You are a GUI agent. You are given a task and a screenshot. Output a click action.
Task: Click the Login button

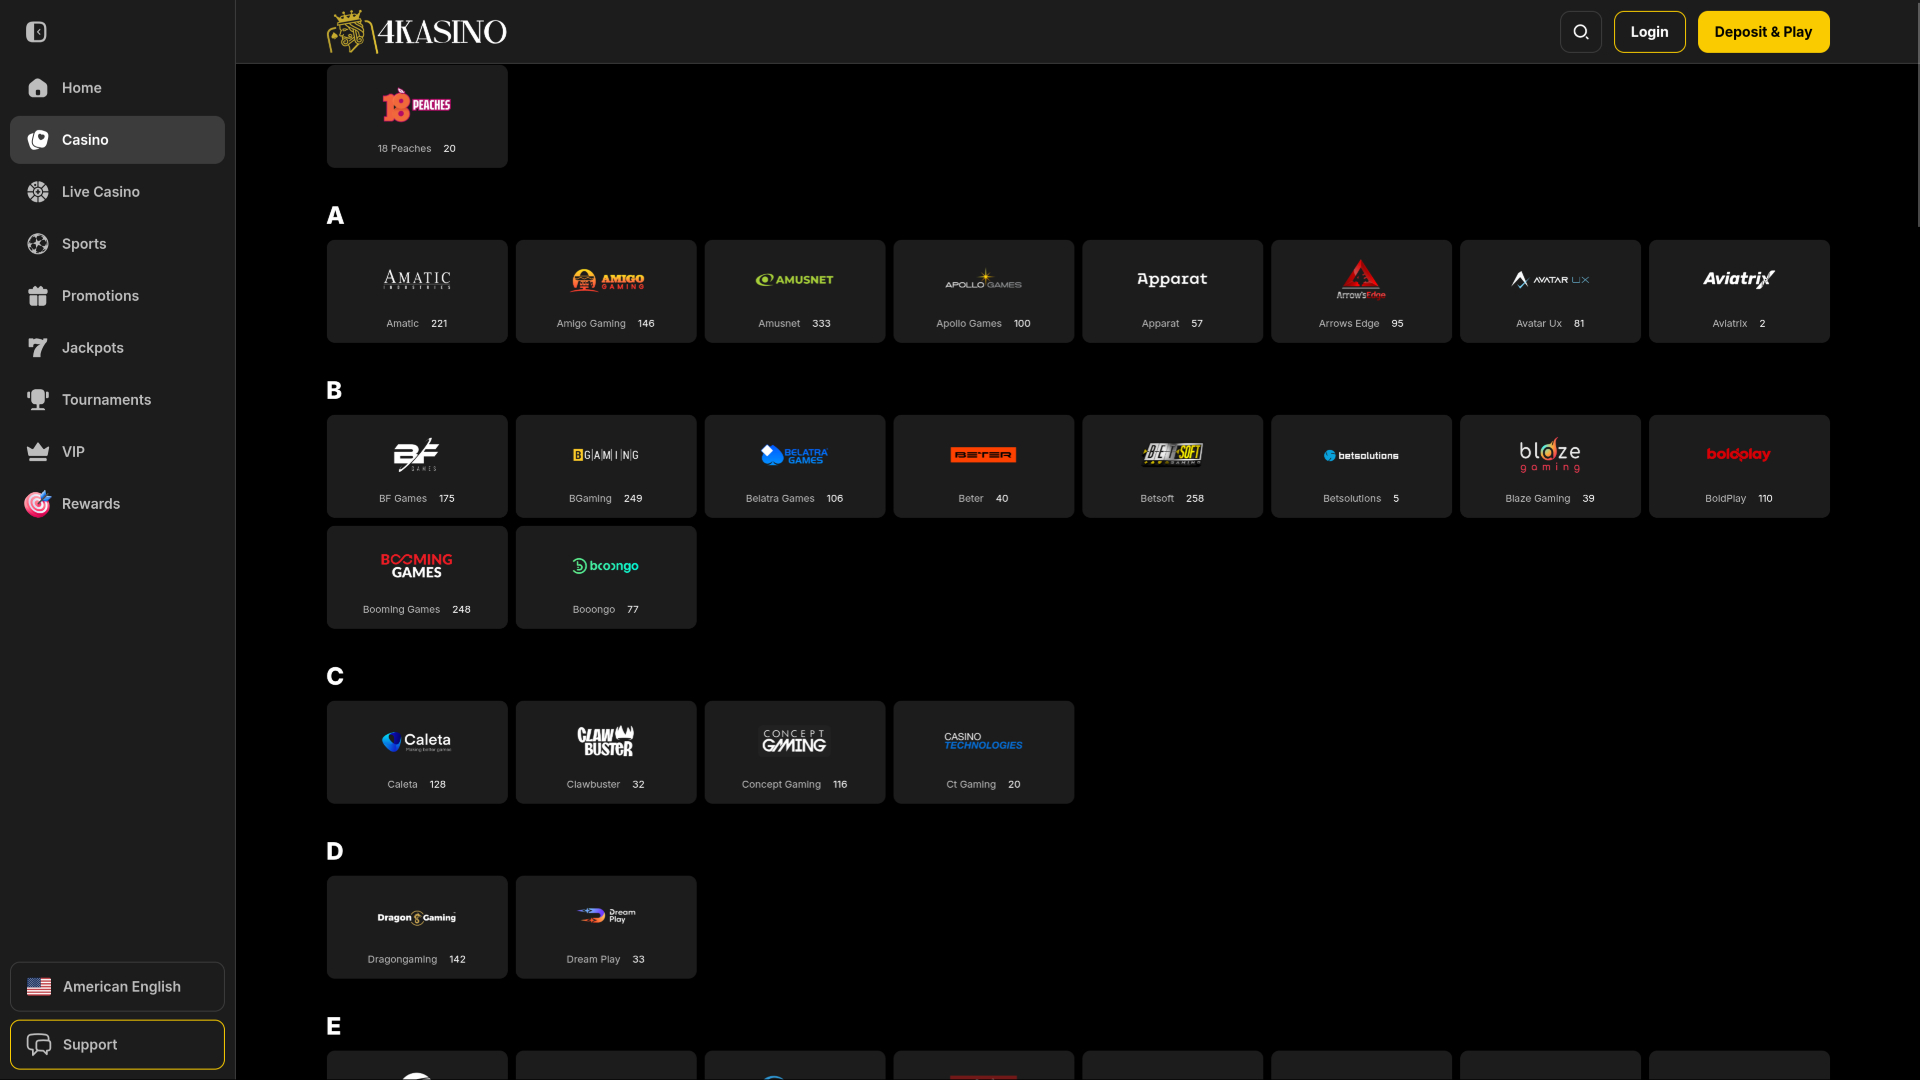pos(1649,32)
